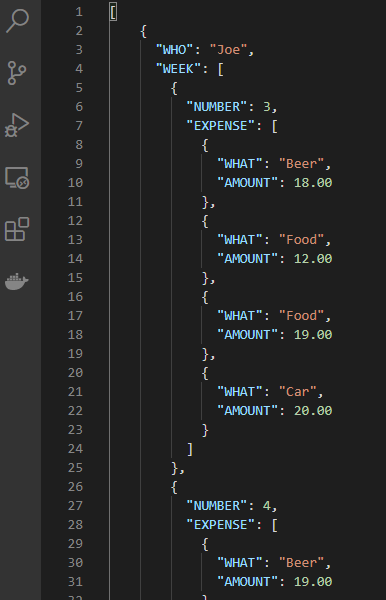Viewport: 386px width, 600px height.
Task: Click the 18.00 amount on line 10
Action: (313, 183)
